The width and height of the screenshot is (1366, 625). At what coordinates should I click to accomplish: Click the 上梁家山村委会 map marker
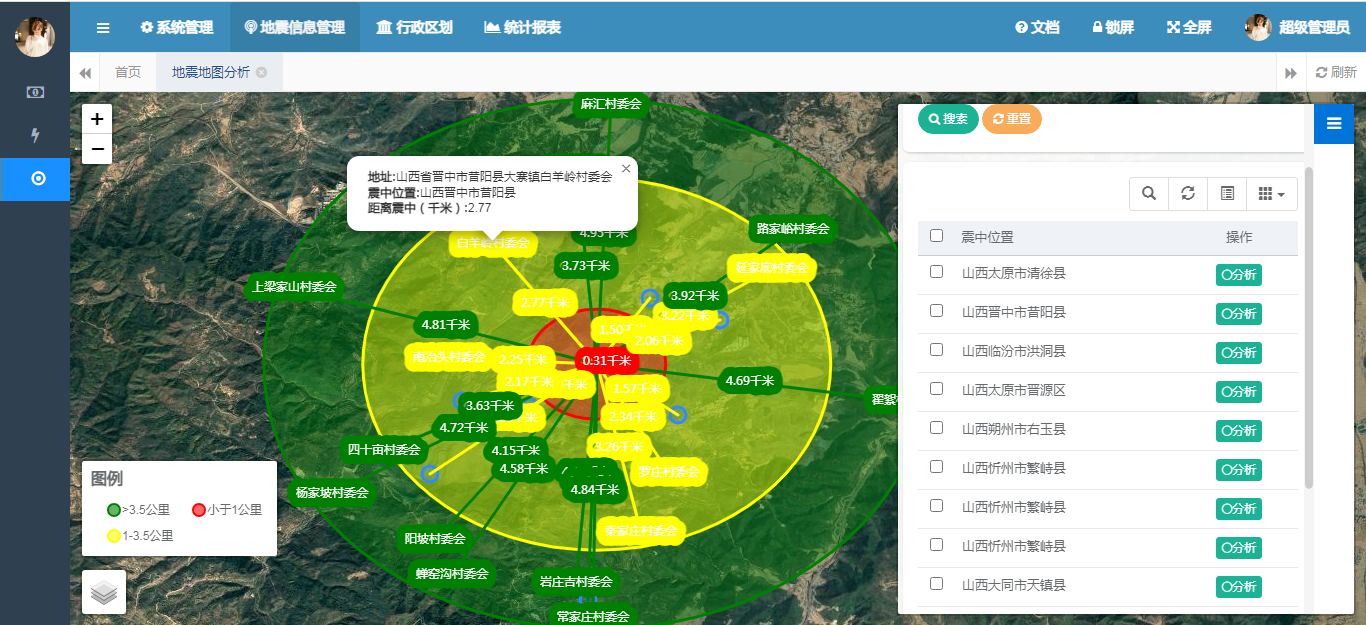294,287
